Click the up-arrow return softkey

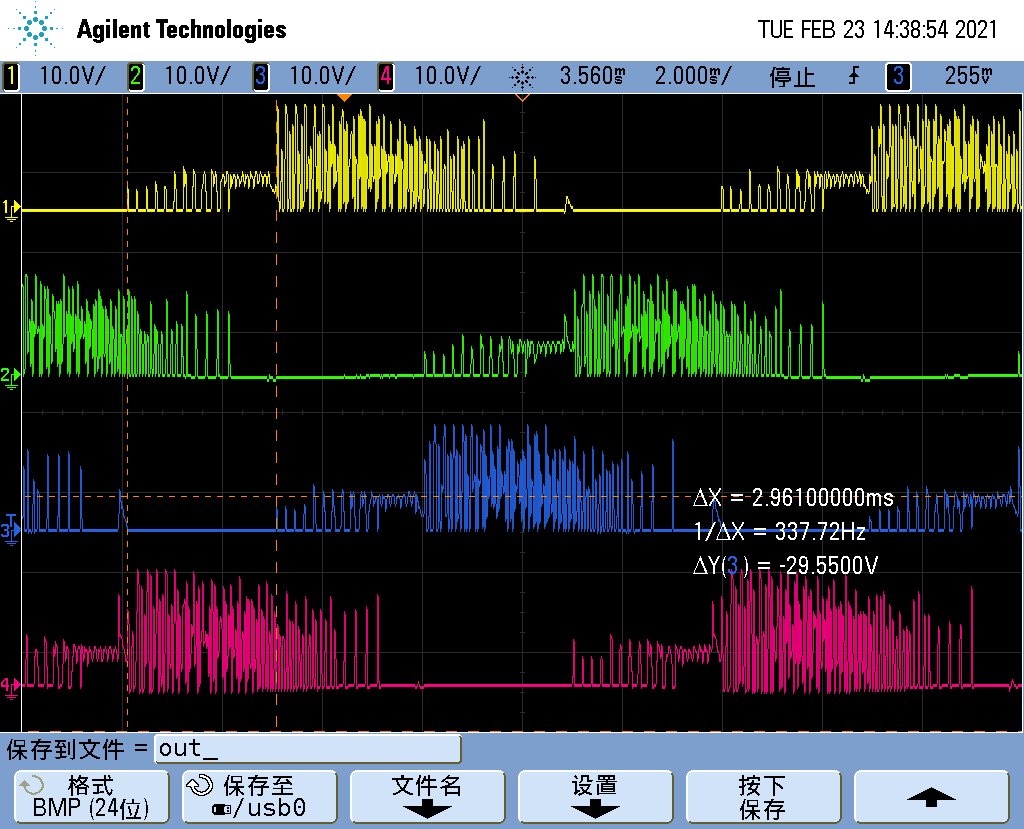[x=931, y=796]
